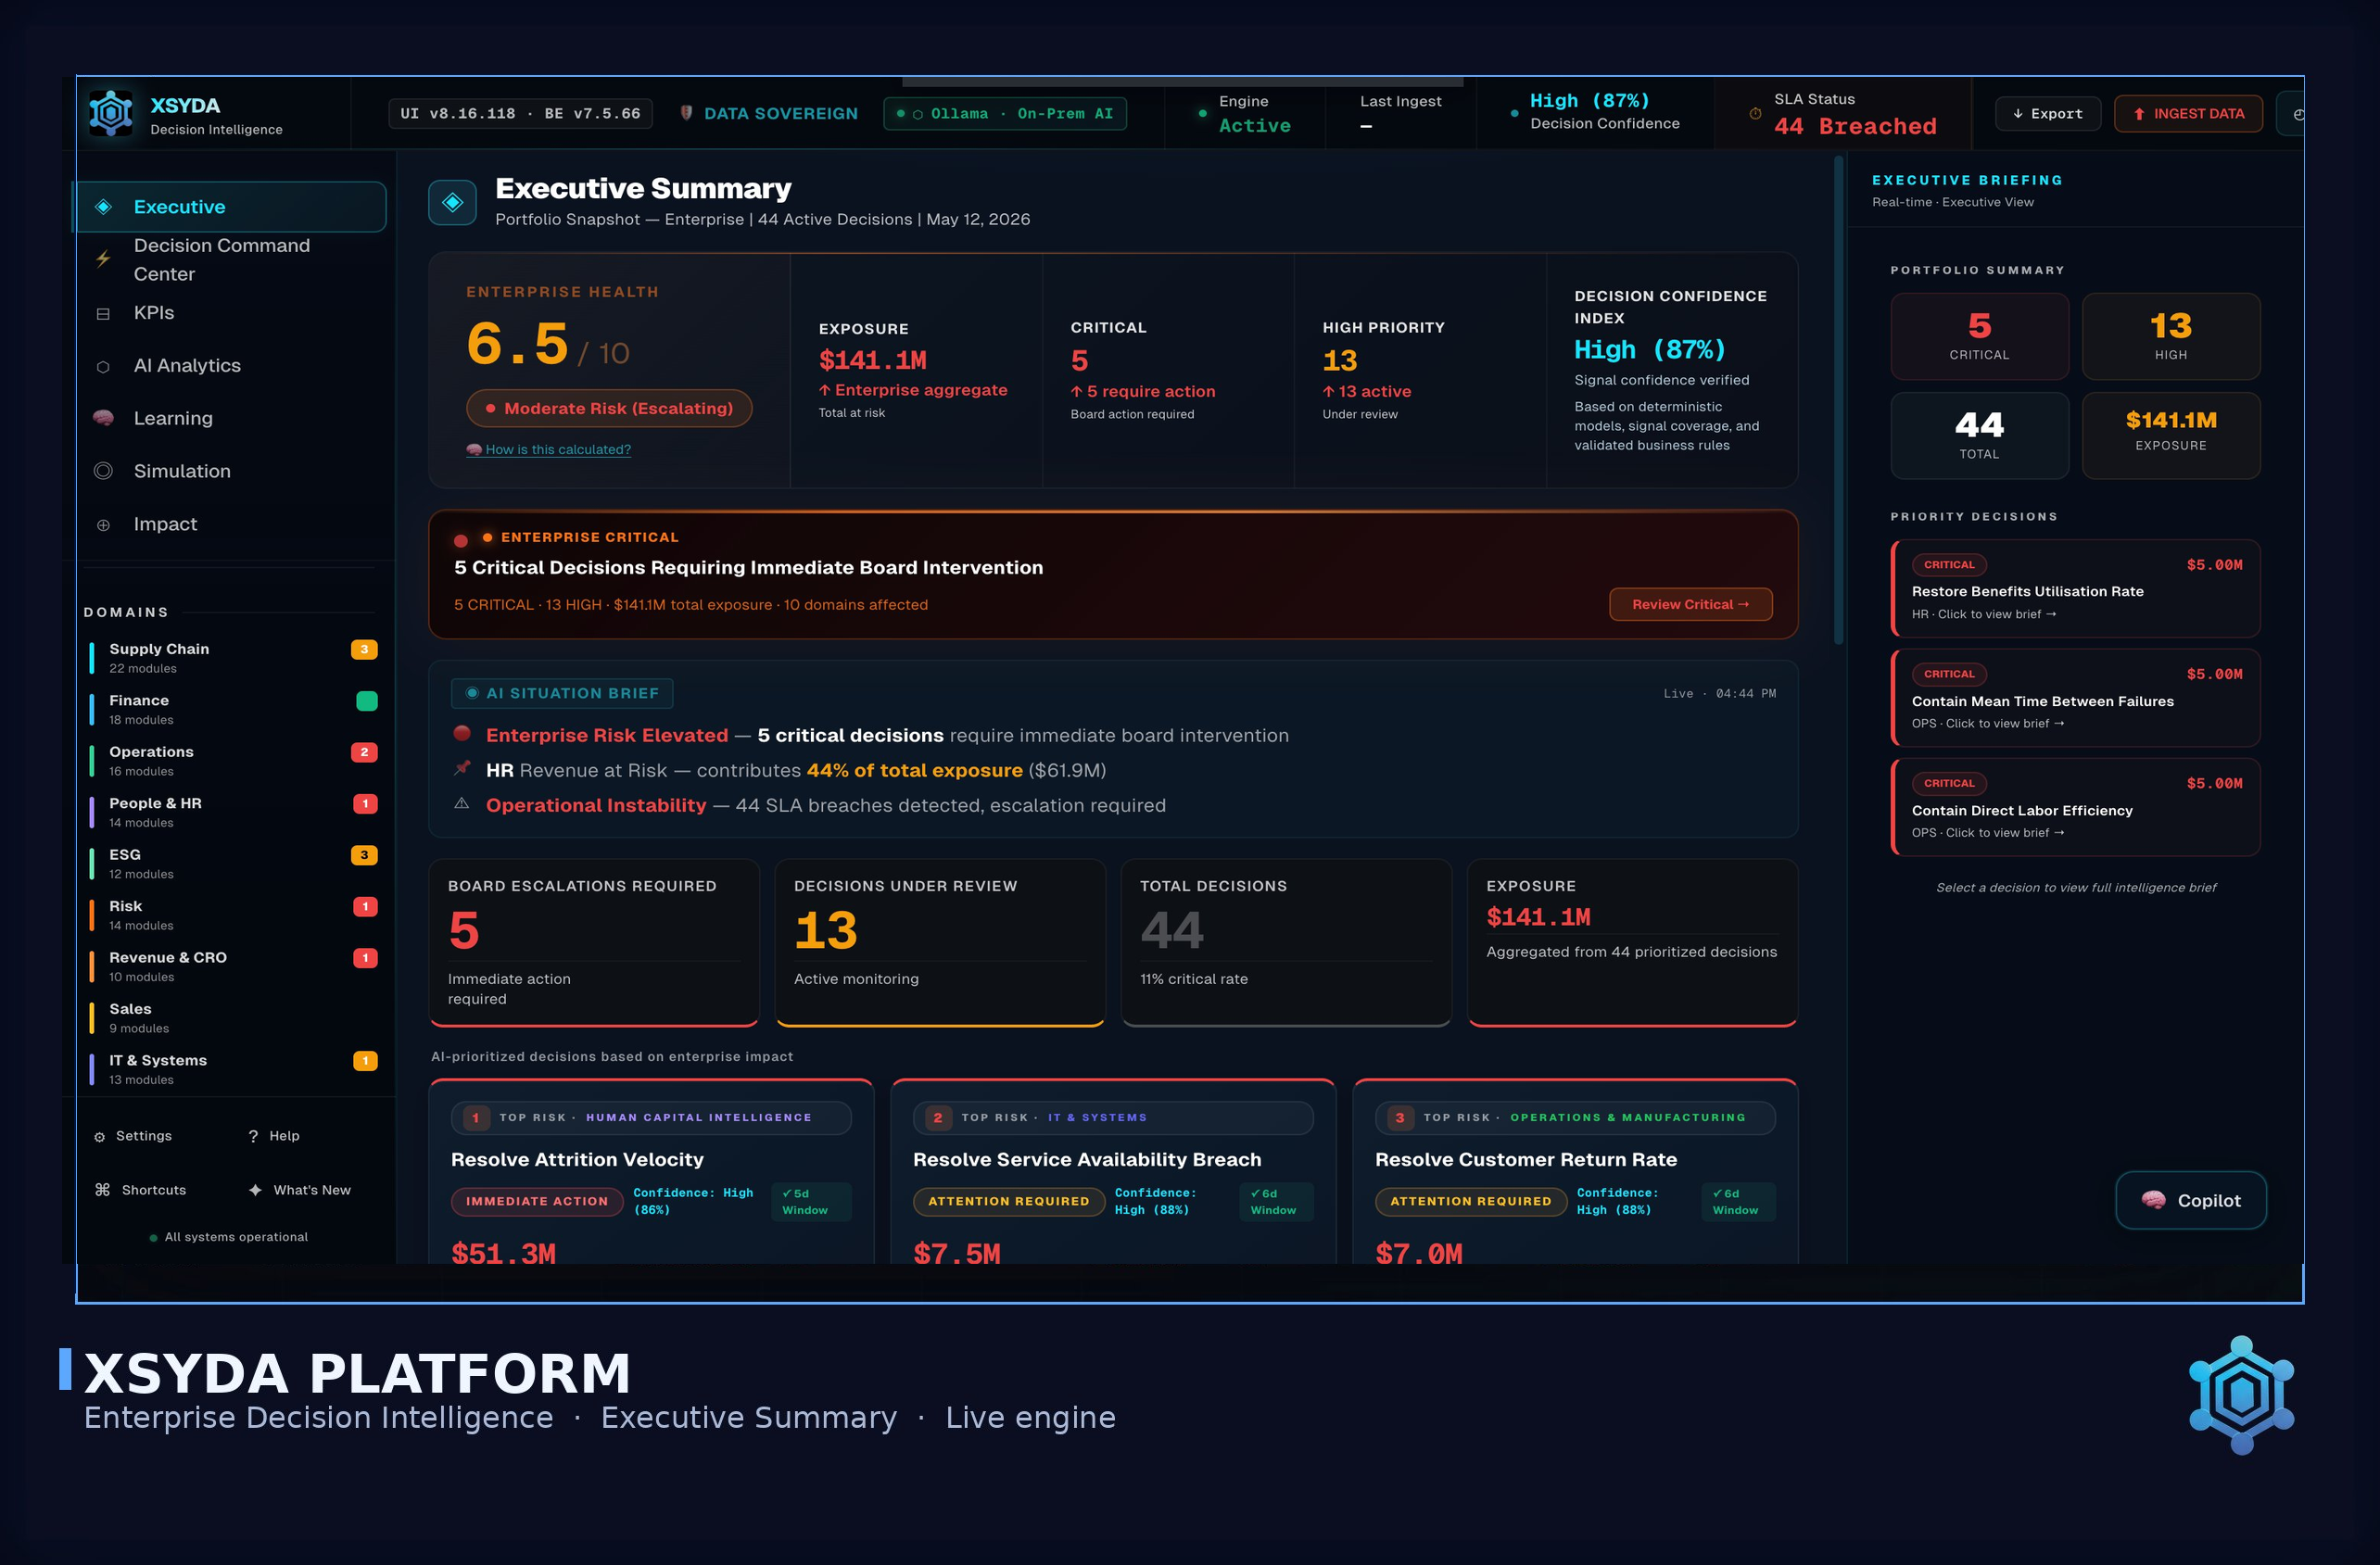
Task: Click the Settings gear icon
Action: [99, 1136]
